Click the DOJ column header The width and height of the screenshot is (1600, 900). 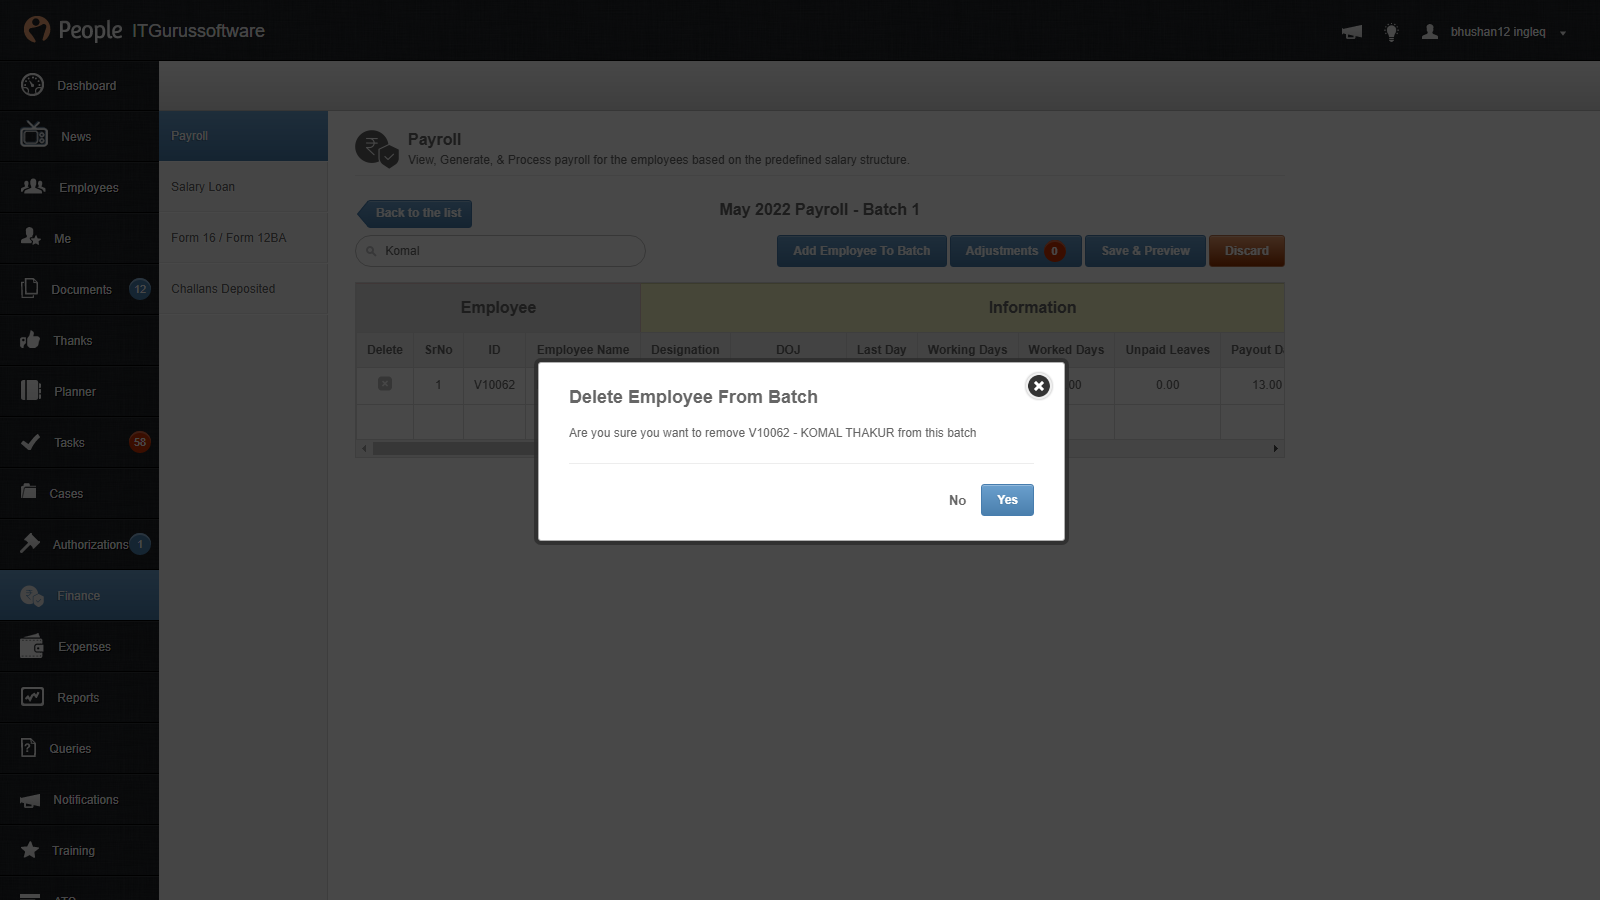(x=788, y=350)
